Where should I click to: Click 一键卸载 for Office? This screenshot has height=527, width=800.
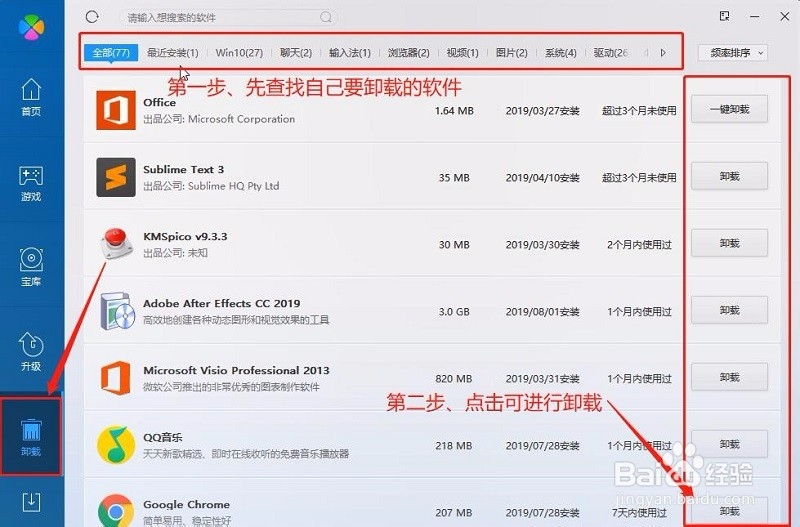click(729, 109)
